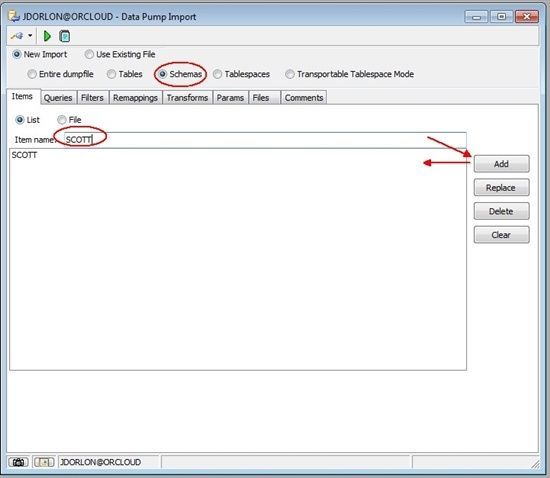Select the Use Existing File option
The height and width of the screenshot is (478, 550).
click(120, 54)
